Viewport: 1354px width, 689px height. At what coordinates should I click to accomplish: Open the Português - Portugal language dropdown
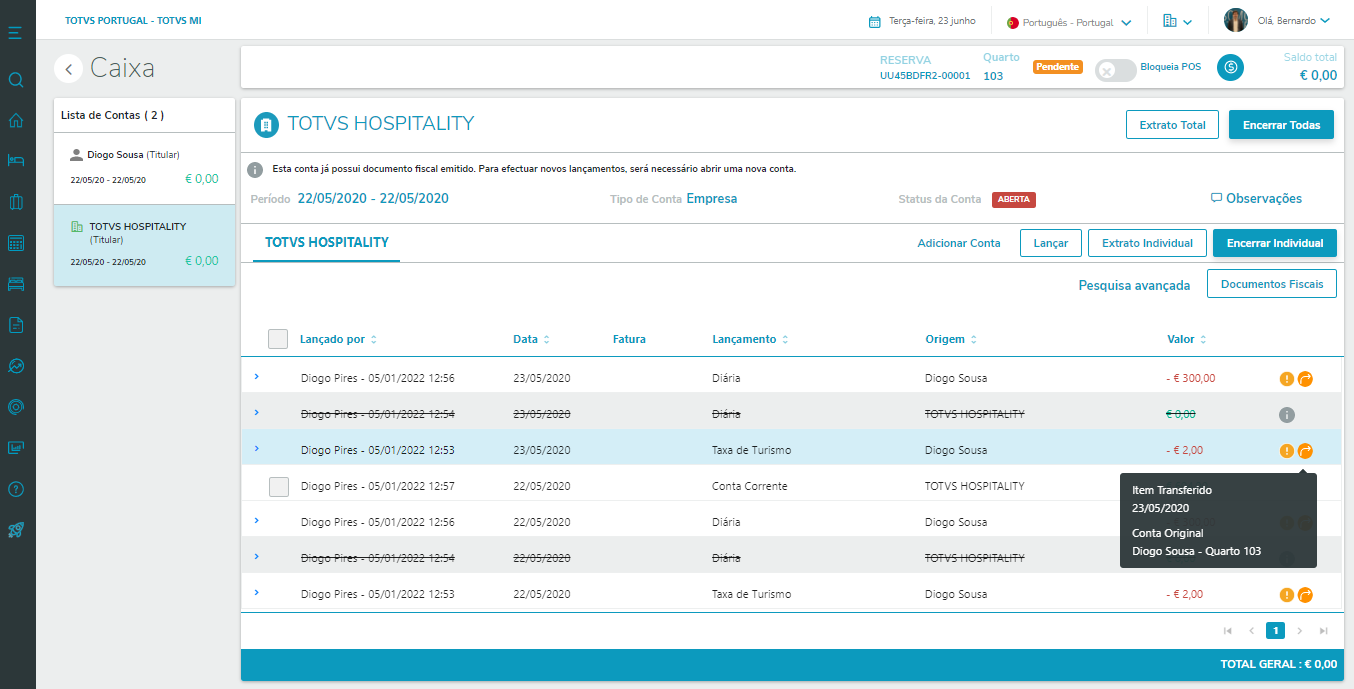click(1070, 21)
